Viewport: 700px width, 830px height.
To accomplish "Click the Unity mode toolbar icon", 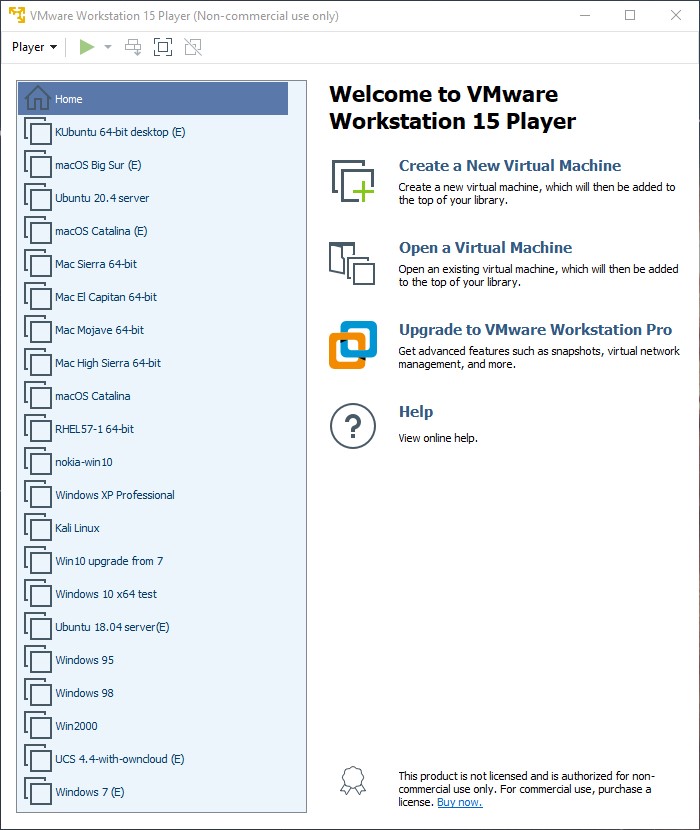I will pyautogui.click(x=193, y=47).
